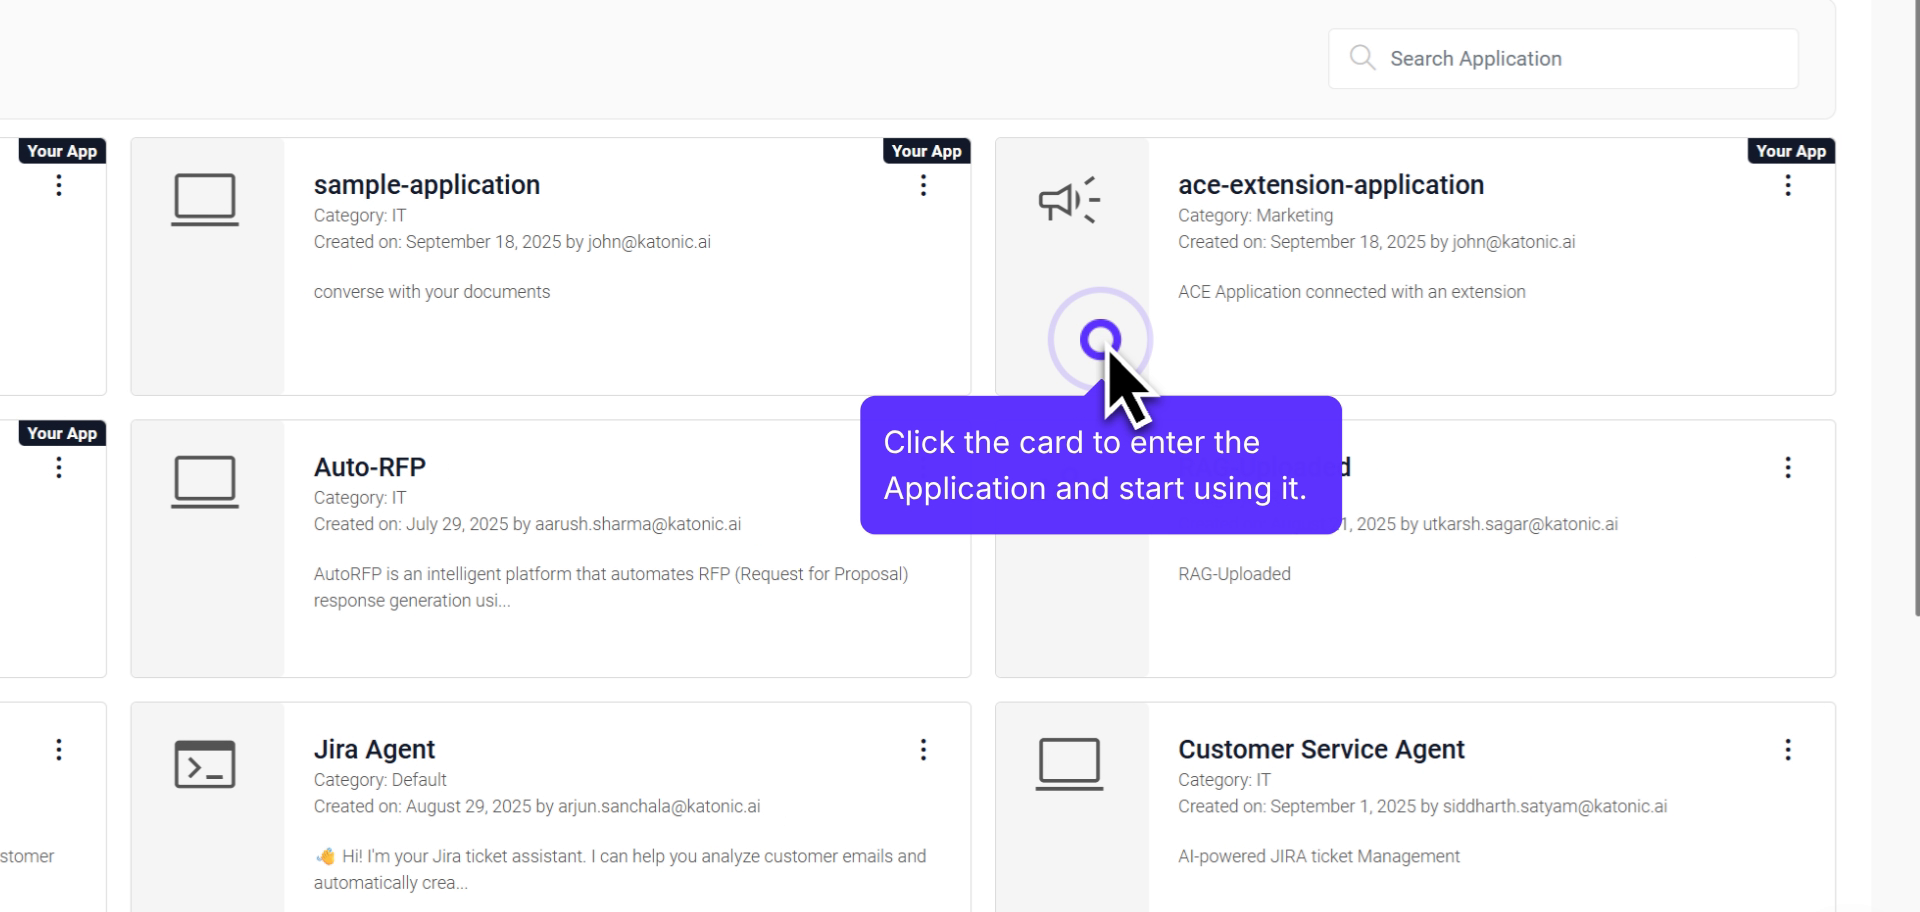Expand the three-dot options on Jira Agent card
Image resolution: width=1920 pixels, height=912 pixels.
coord(923,750)
